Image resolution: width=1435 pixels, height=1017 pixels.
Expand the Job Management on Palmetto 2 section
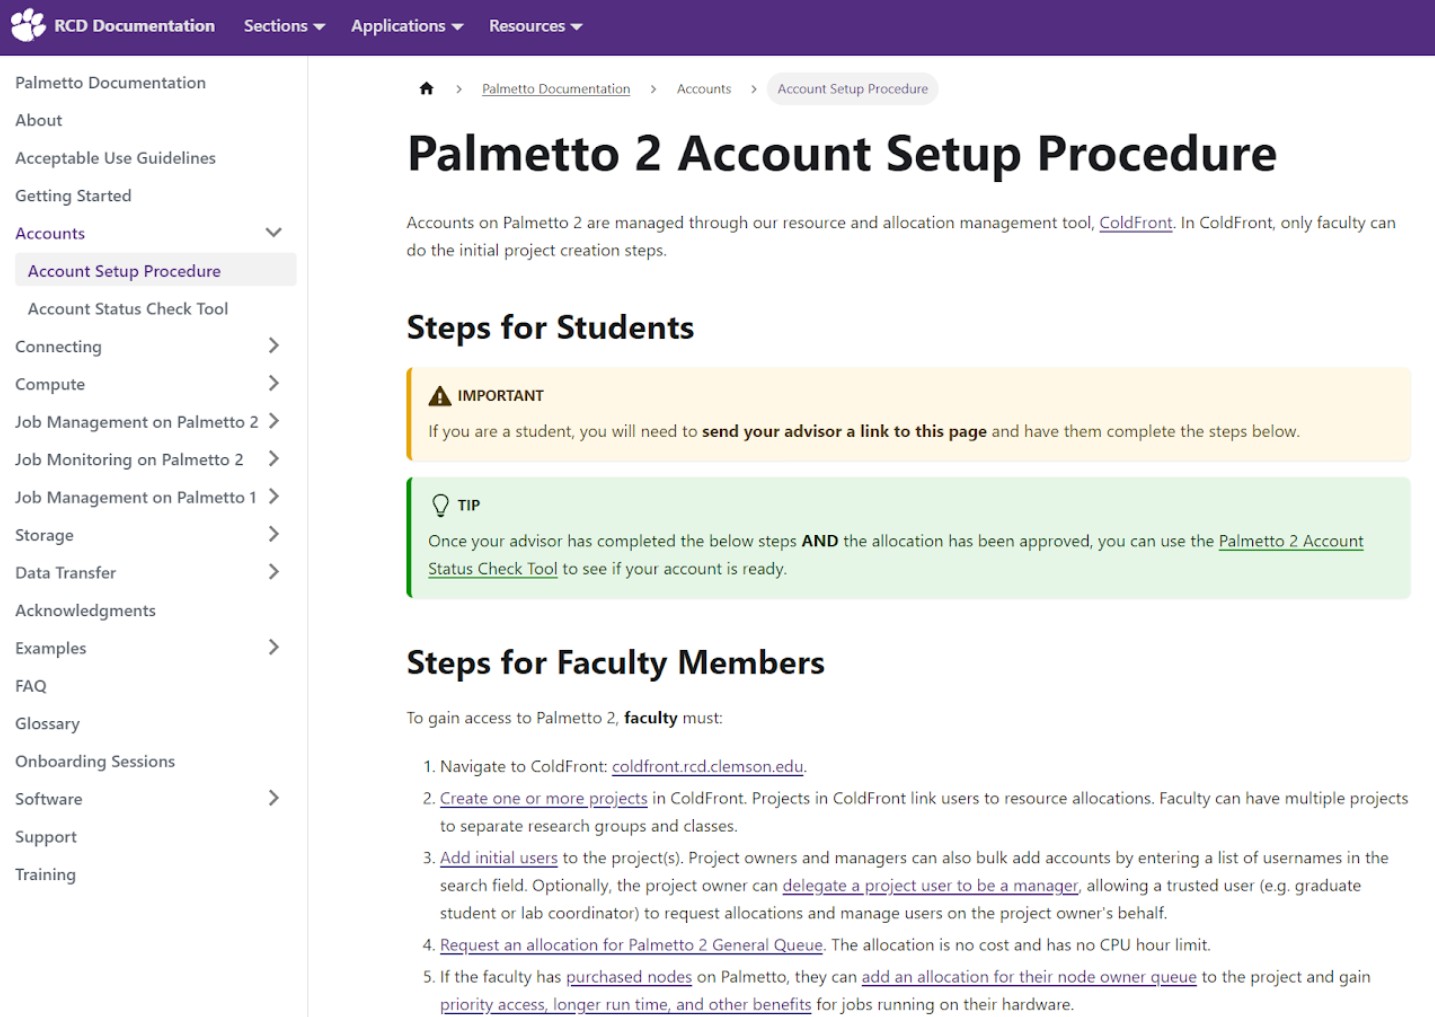(274, 421)
